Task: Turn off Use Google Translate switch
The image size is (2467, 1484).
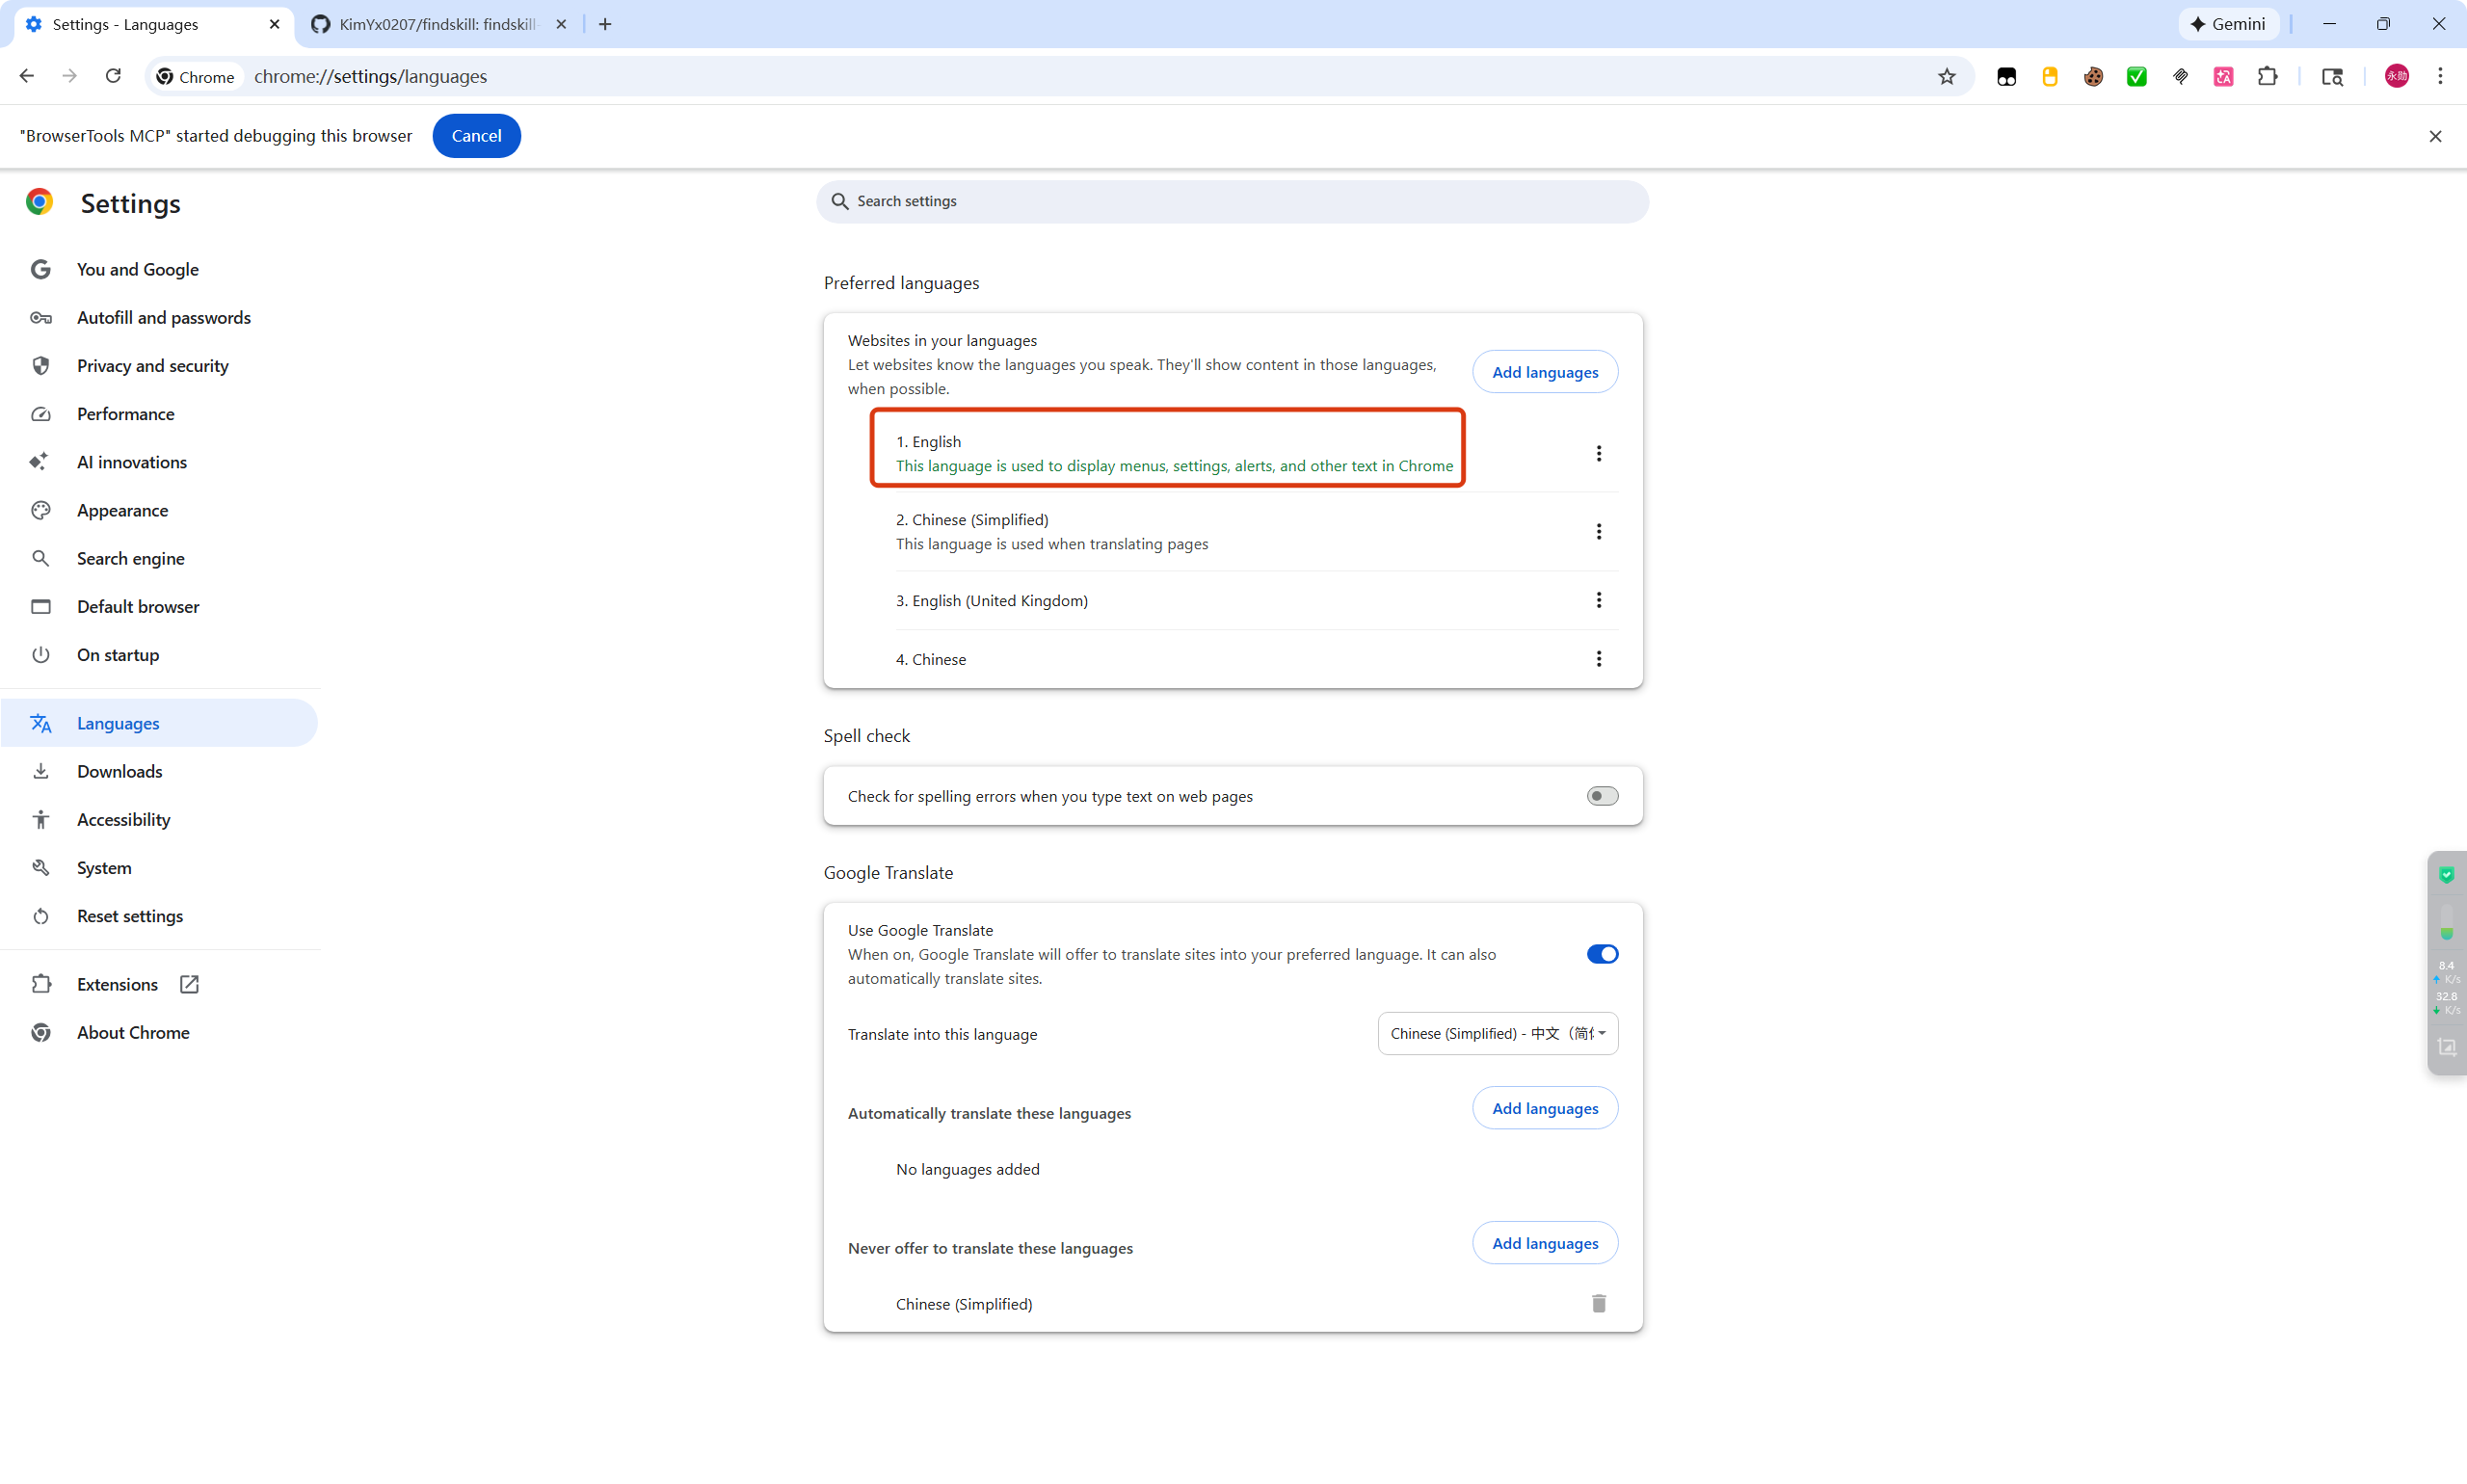Action: click(x=1602, y=954)
